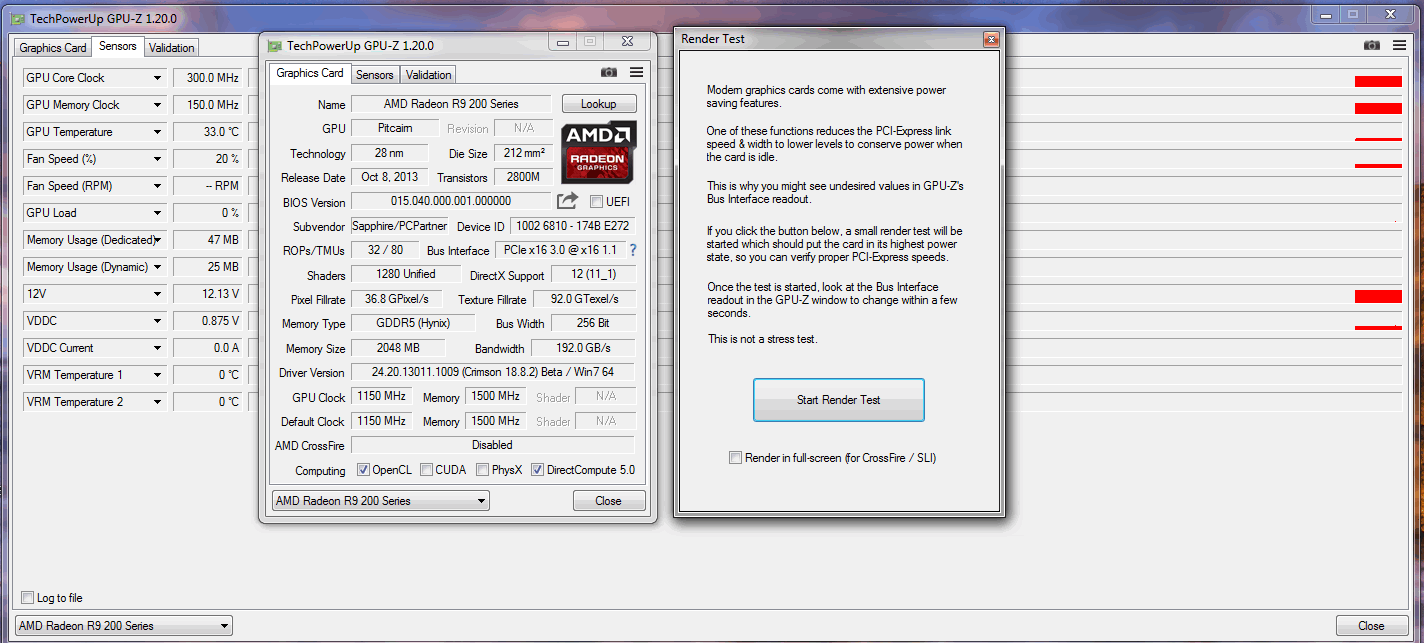Click the Bus Interface question mark icon
Viewport: 1424px width, 643px height.
632,250
